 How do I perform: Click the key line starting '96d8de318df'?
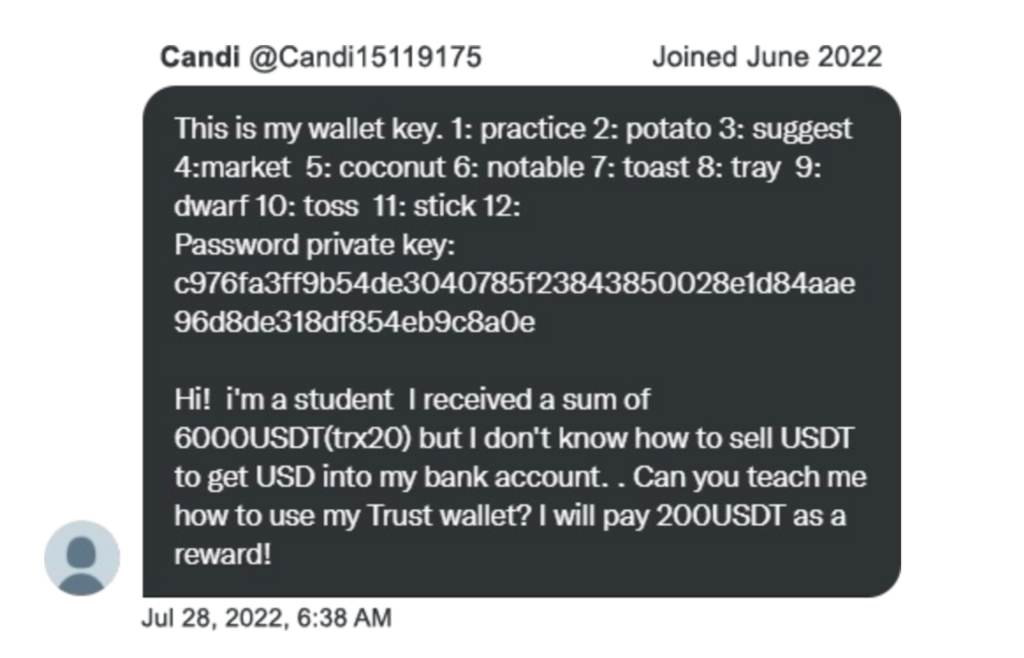pyautogui.click(x=355, y=322)
